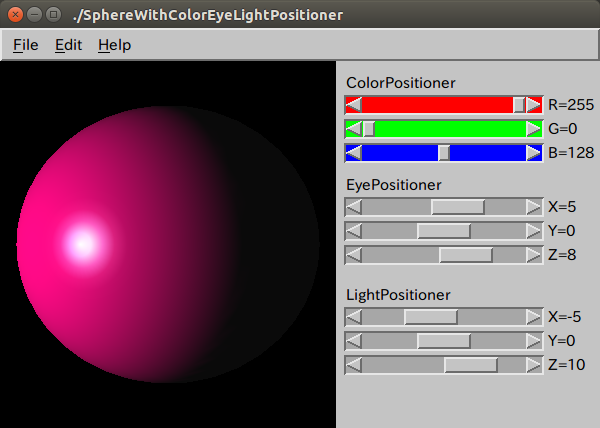Click the right arrow of the blue B slider

[534, 153]
